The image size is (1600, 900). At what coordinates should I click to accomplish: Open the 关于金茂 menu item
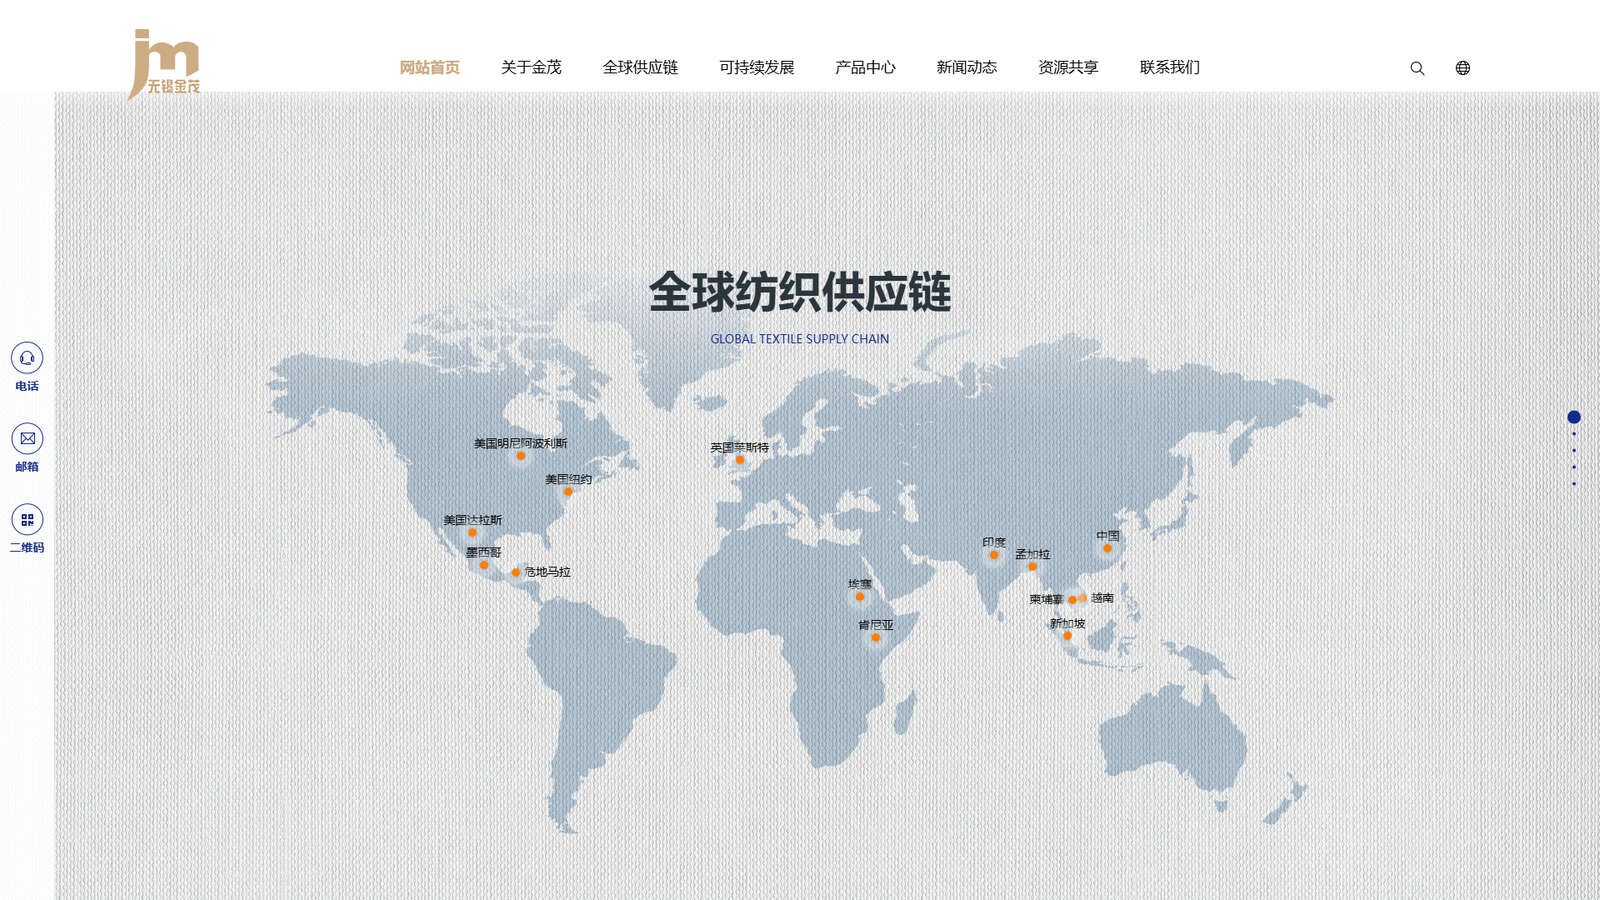[533, 67]
